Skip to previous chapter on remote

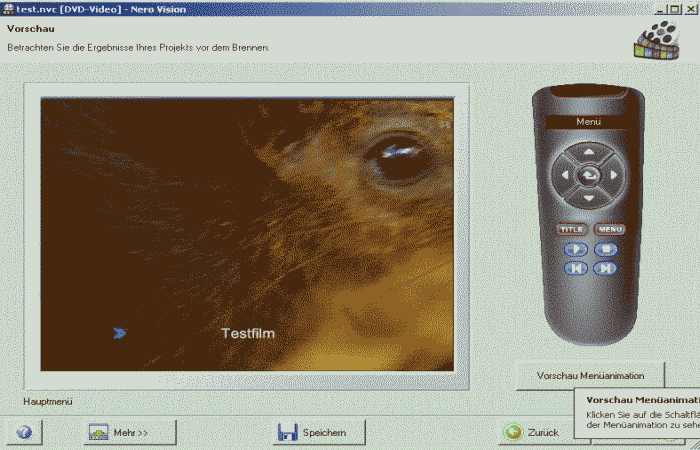(575, 268)
